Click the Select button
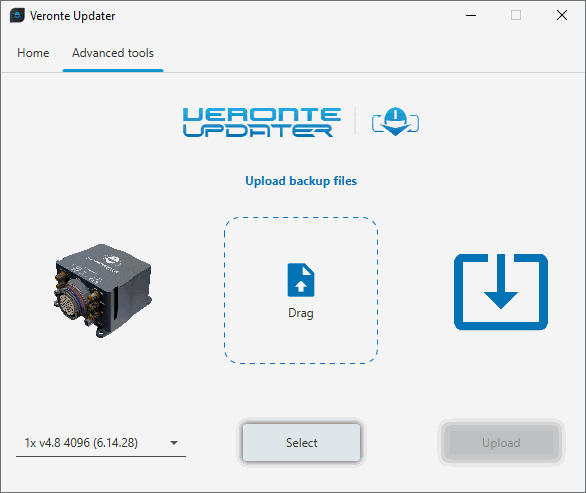This screenshot has width=586, height=493. [302, 443]
